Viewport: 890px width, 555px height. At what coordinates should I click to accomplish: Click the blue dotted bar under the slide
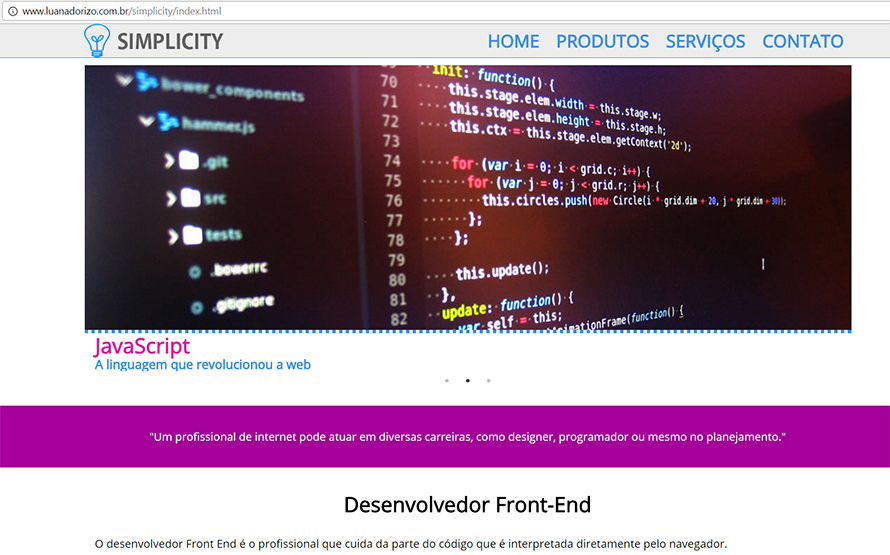pos(467,330)
